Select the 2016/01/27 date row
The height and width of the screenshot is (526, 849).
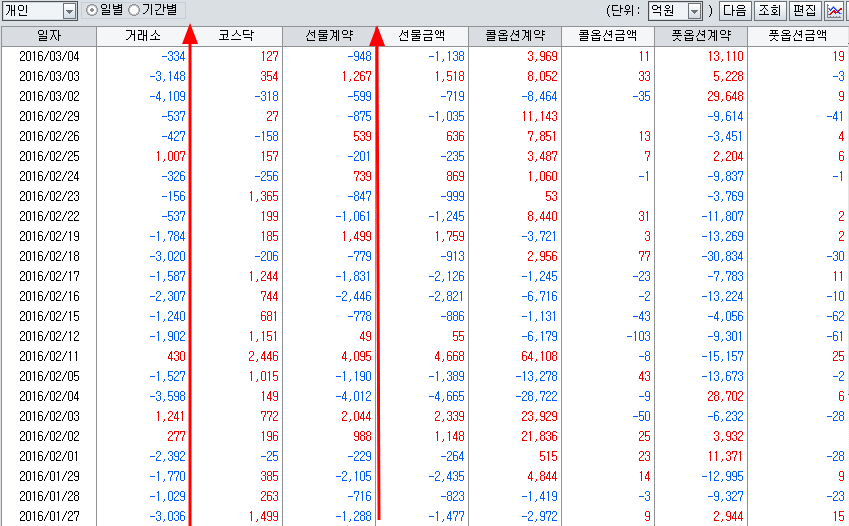click(48, 516)
